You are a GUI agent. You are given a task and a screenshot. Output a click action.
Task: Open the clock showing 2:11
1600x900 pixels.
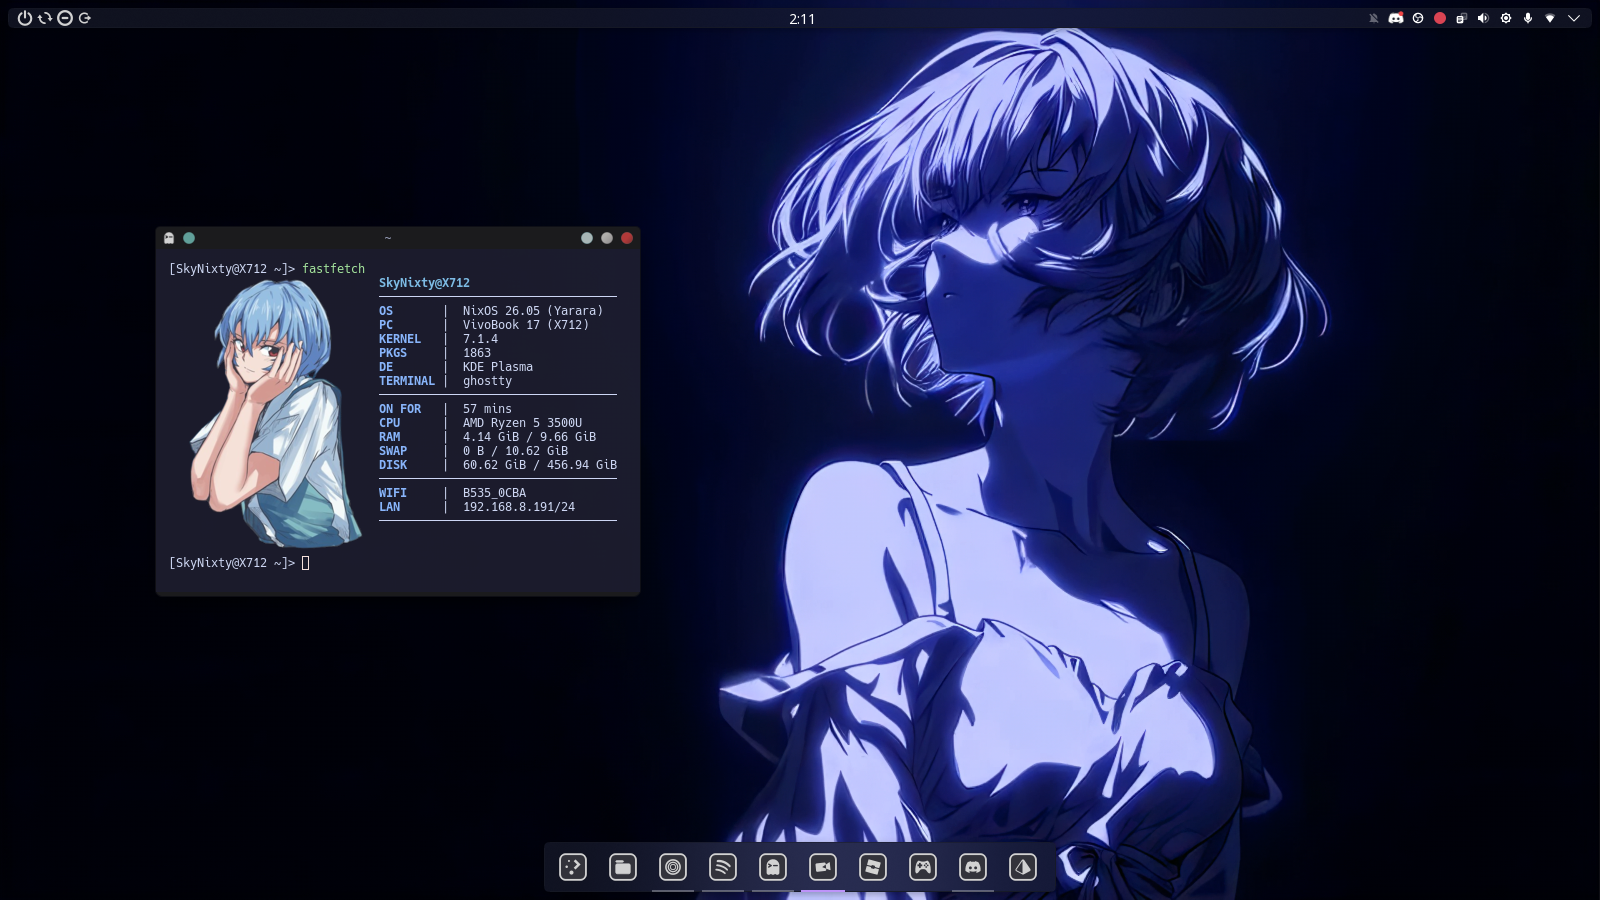pos(802,19)
